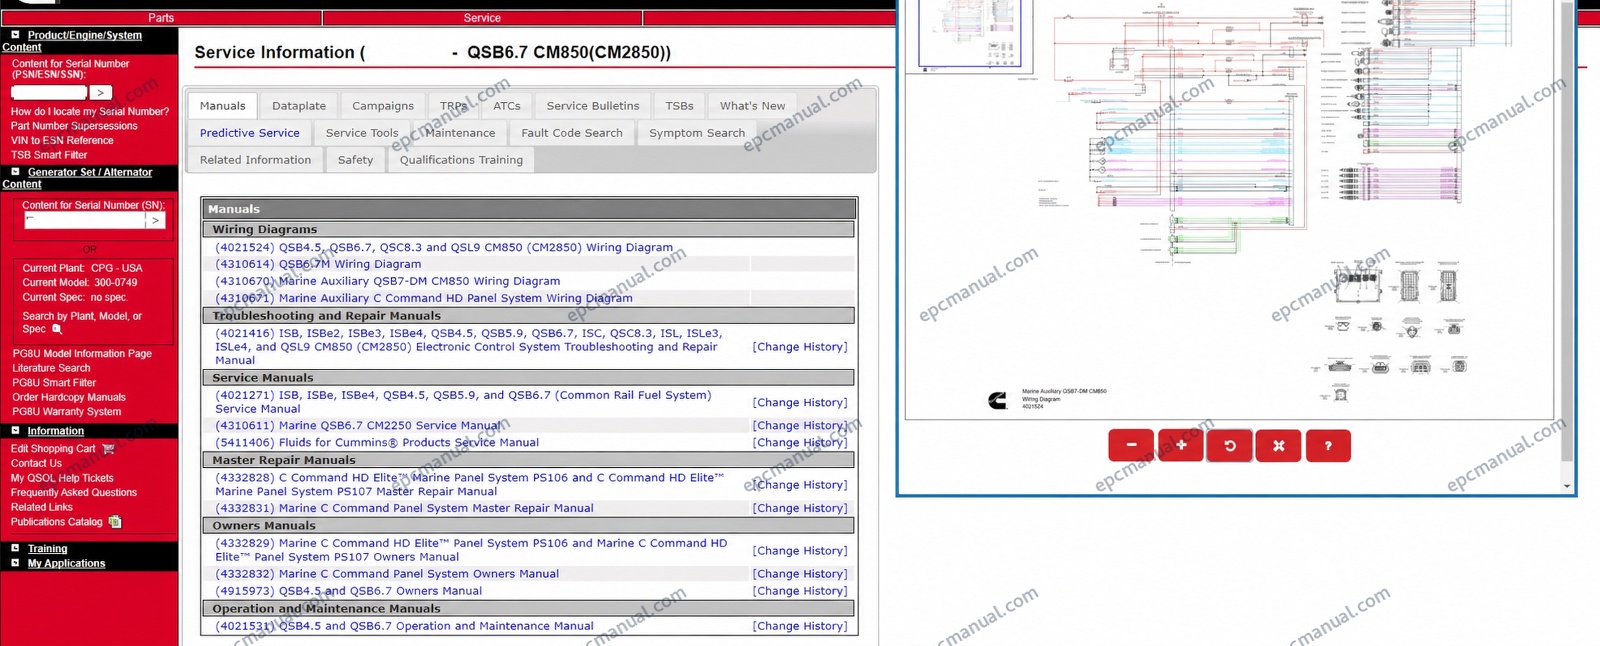The width and height of the screenshot is (1600, 646).
Task: Click the Publications Catalog icon
Action: [x=115, y=522]
